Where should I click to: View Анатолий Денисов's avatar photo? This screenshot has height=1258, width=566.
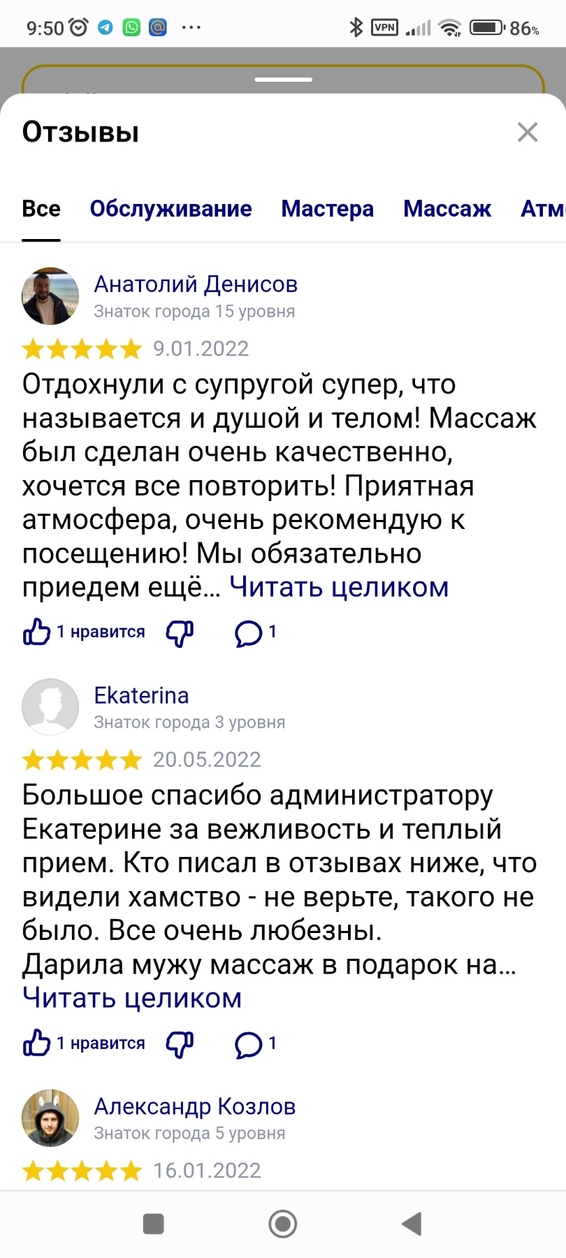(x=50, y=296)
